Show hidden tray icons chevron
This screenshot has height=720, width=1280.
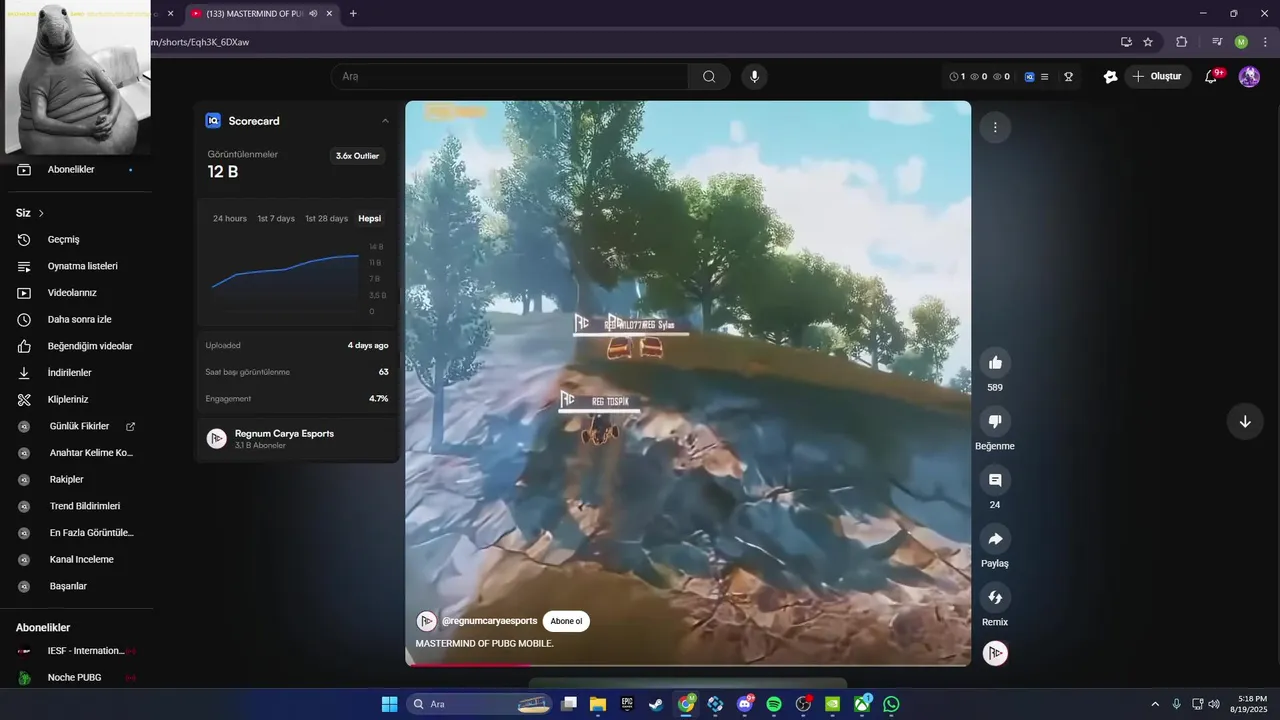pyautogui.click(x=1155, y=704)
